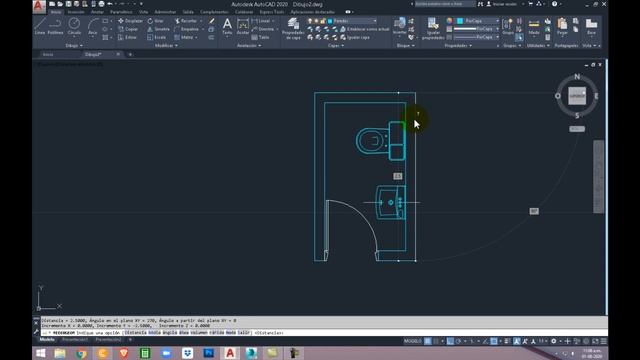Click the Save icon in quick access toolbar

pos(68,4)
